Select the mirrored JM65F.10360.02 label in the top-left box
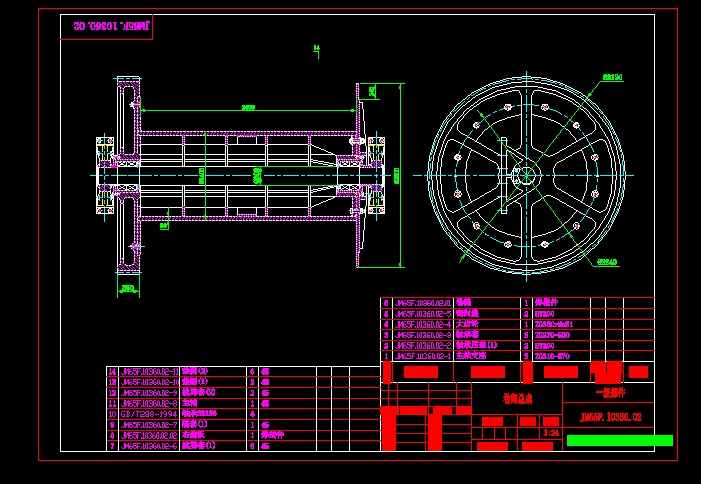This screenshot has width=701, height=484. [112, 26]
